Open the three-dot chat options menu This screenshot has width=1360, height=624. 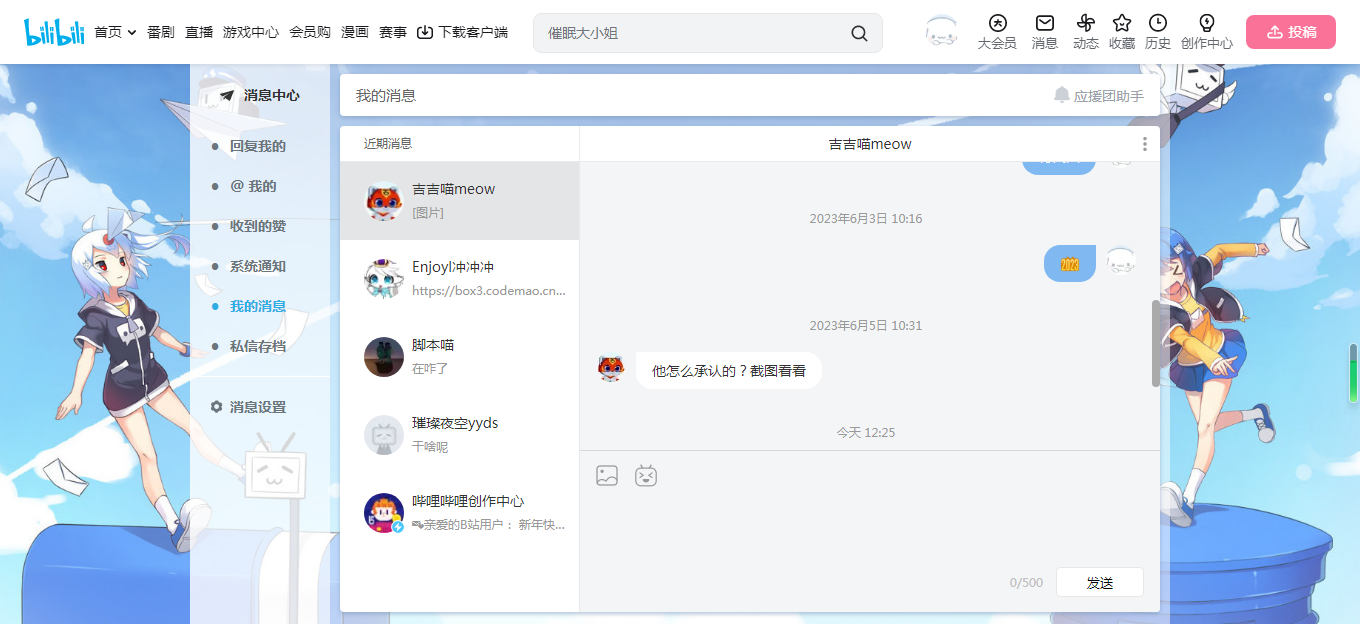(x=1145, y=144)
